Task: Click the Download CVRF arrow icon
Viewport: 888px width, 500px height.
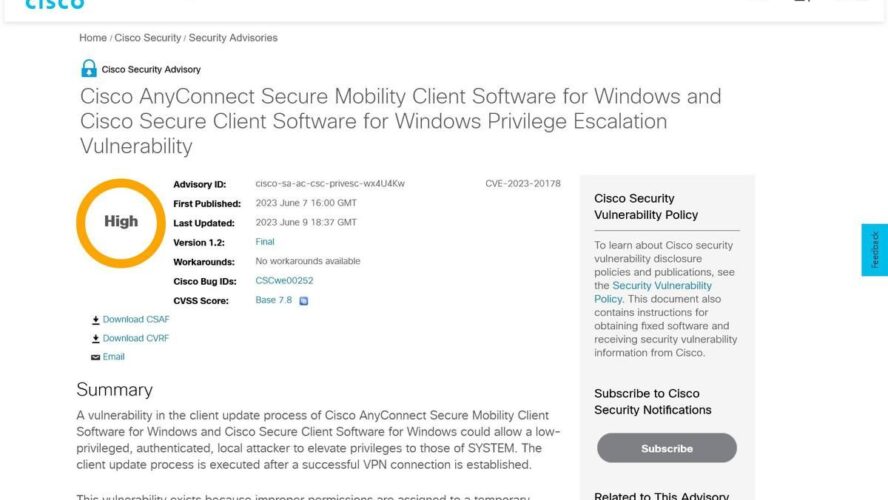Action: 96,339
